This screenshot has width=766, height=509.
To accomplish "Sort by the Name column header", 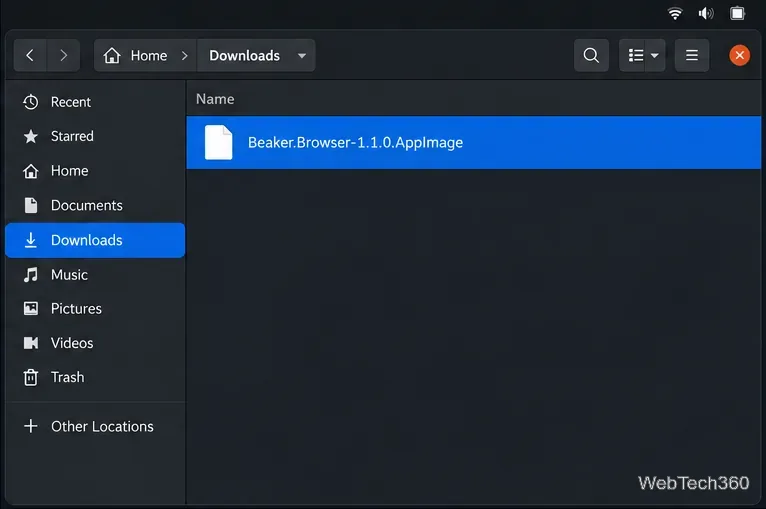I will click(215, 99).
